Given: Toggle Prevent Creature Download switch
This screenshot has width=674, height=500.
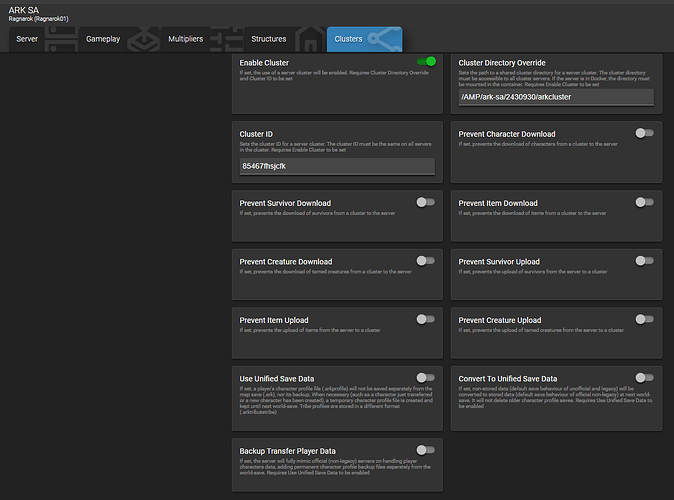Looking at the screenshot, I should (426, 261).
